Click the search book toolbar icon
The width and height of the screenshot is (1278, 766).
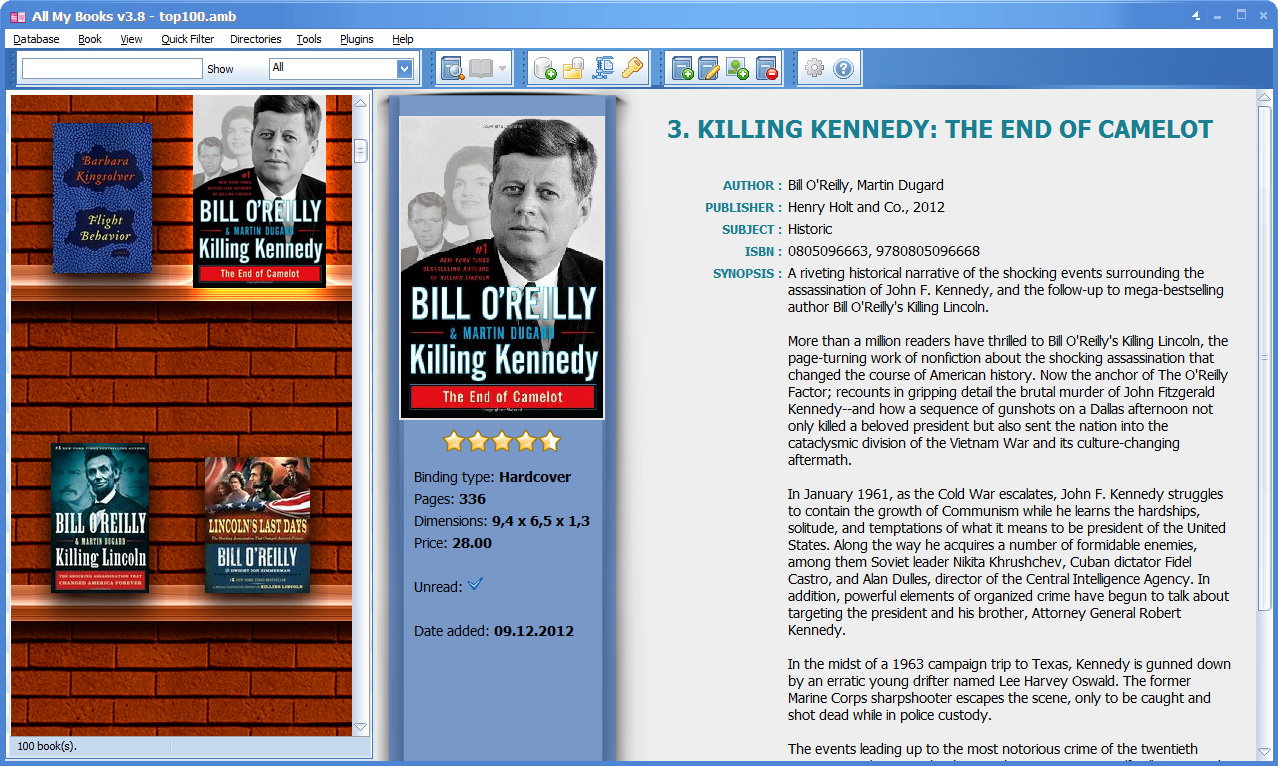click(x=453, y=68)
